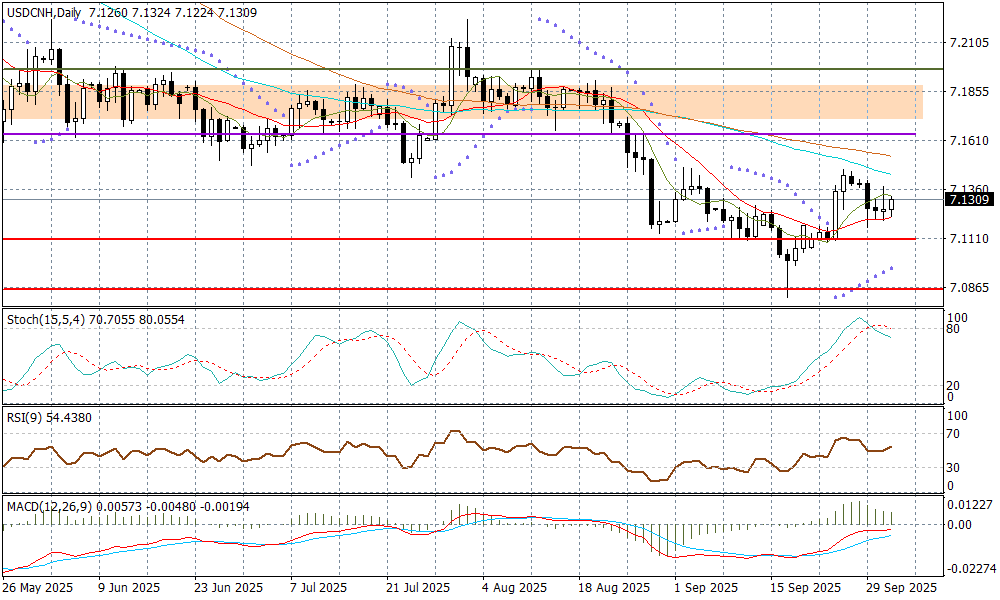The height and width of the screenshot is (600, 1000).
Task: Click the MACD(12,26,9) indicator label
Action: (x=48, y=507)
